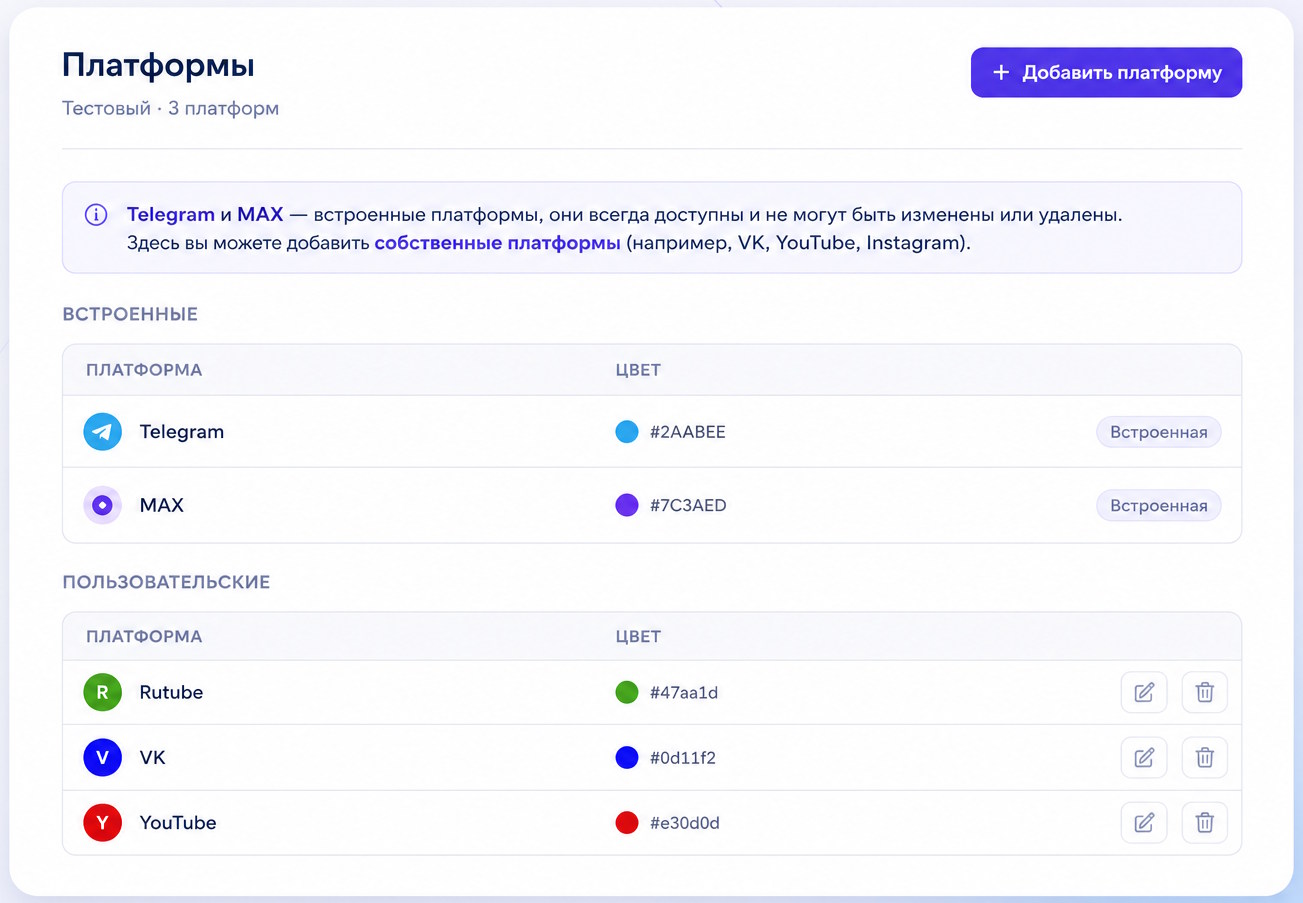
Task: Click the VK blue color swatch
Action: pos(627,757)
